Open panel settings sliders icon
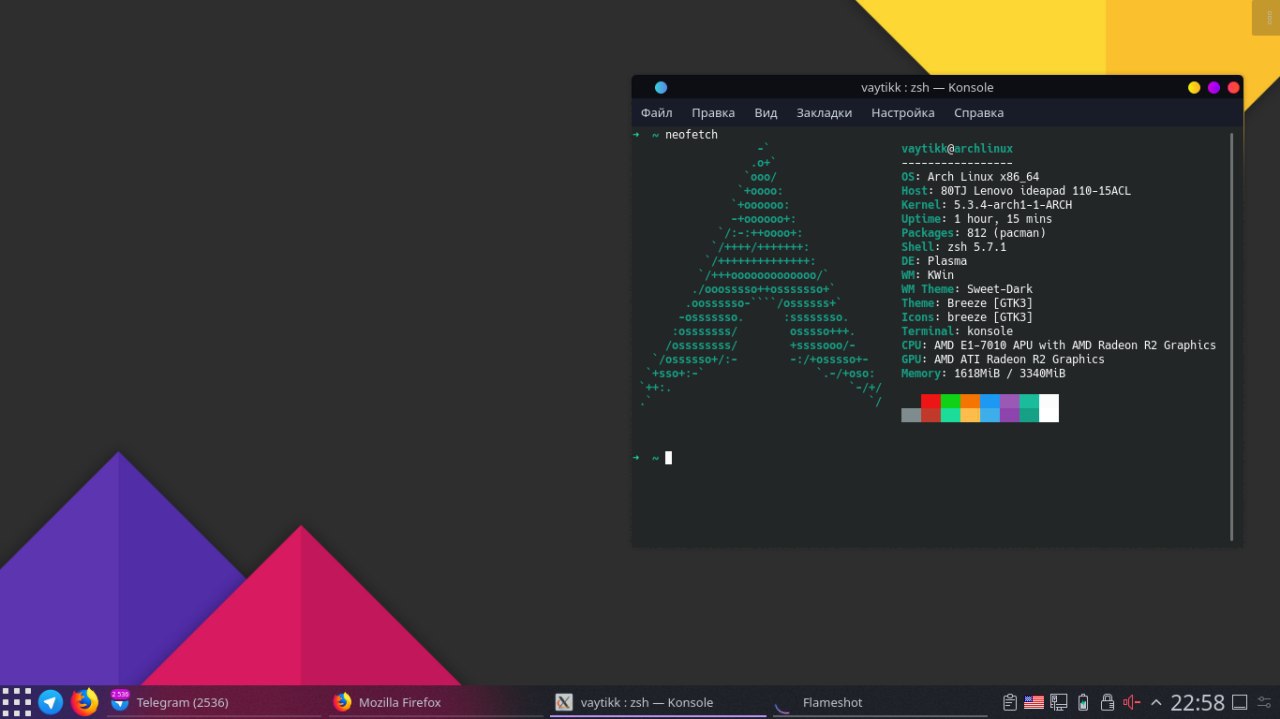Viewport: 1280px width, 719px height. point(1266,702)
